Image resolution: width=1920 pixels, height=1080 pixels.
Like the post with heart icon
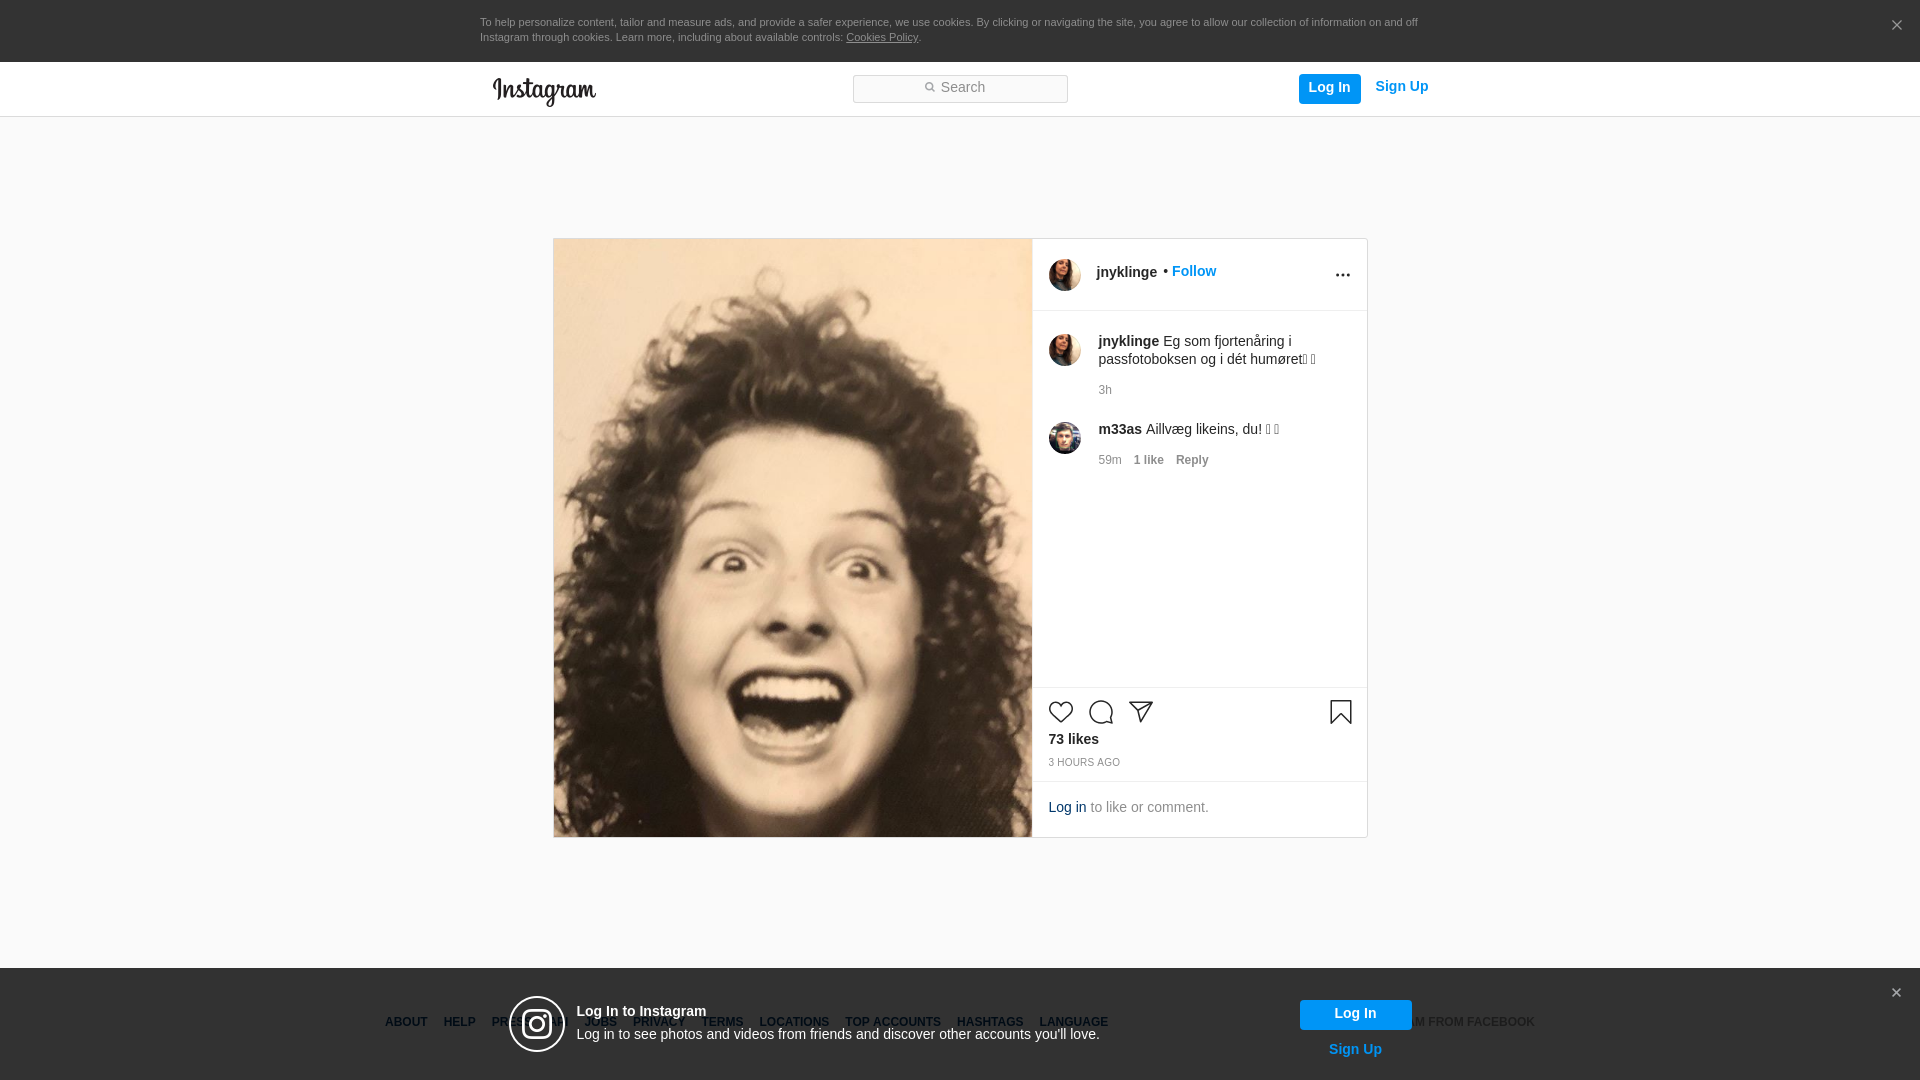click(x=1060, y=712)
